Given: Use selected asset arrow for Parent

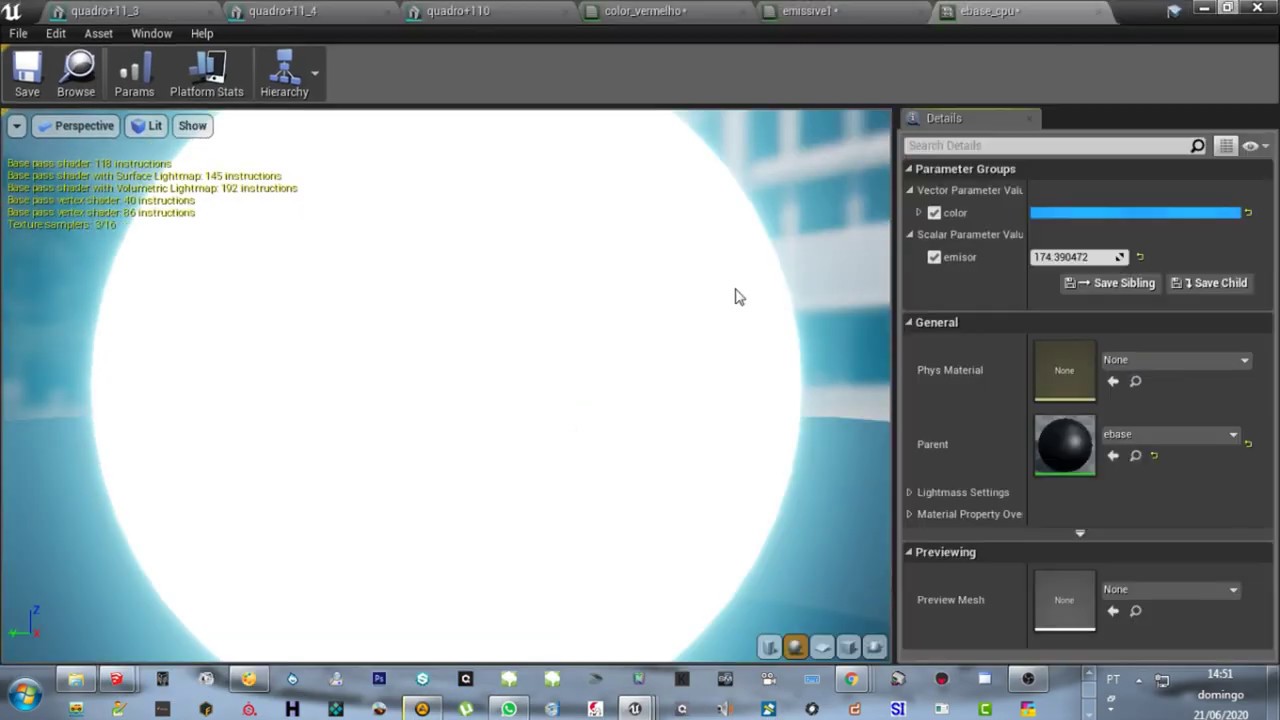Looking at the screenshot, I should pos(1113,456).
